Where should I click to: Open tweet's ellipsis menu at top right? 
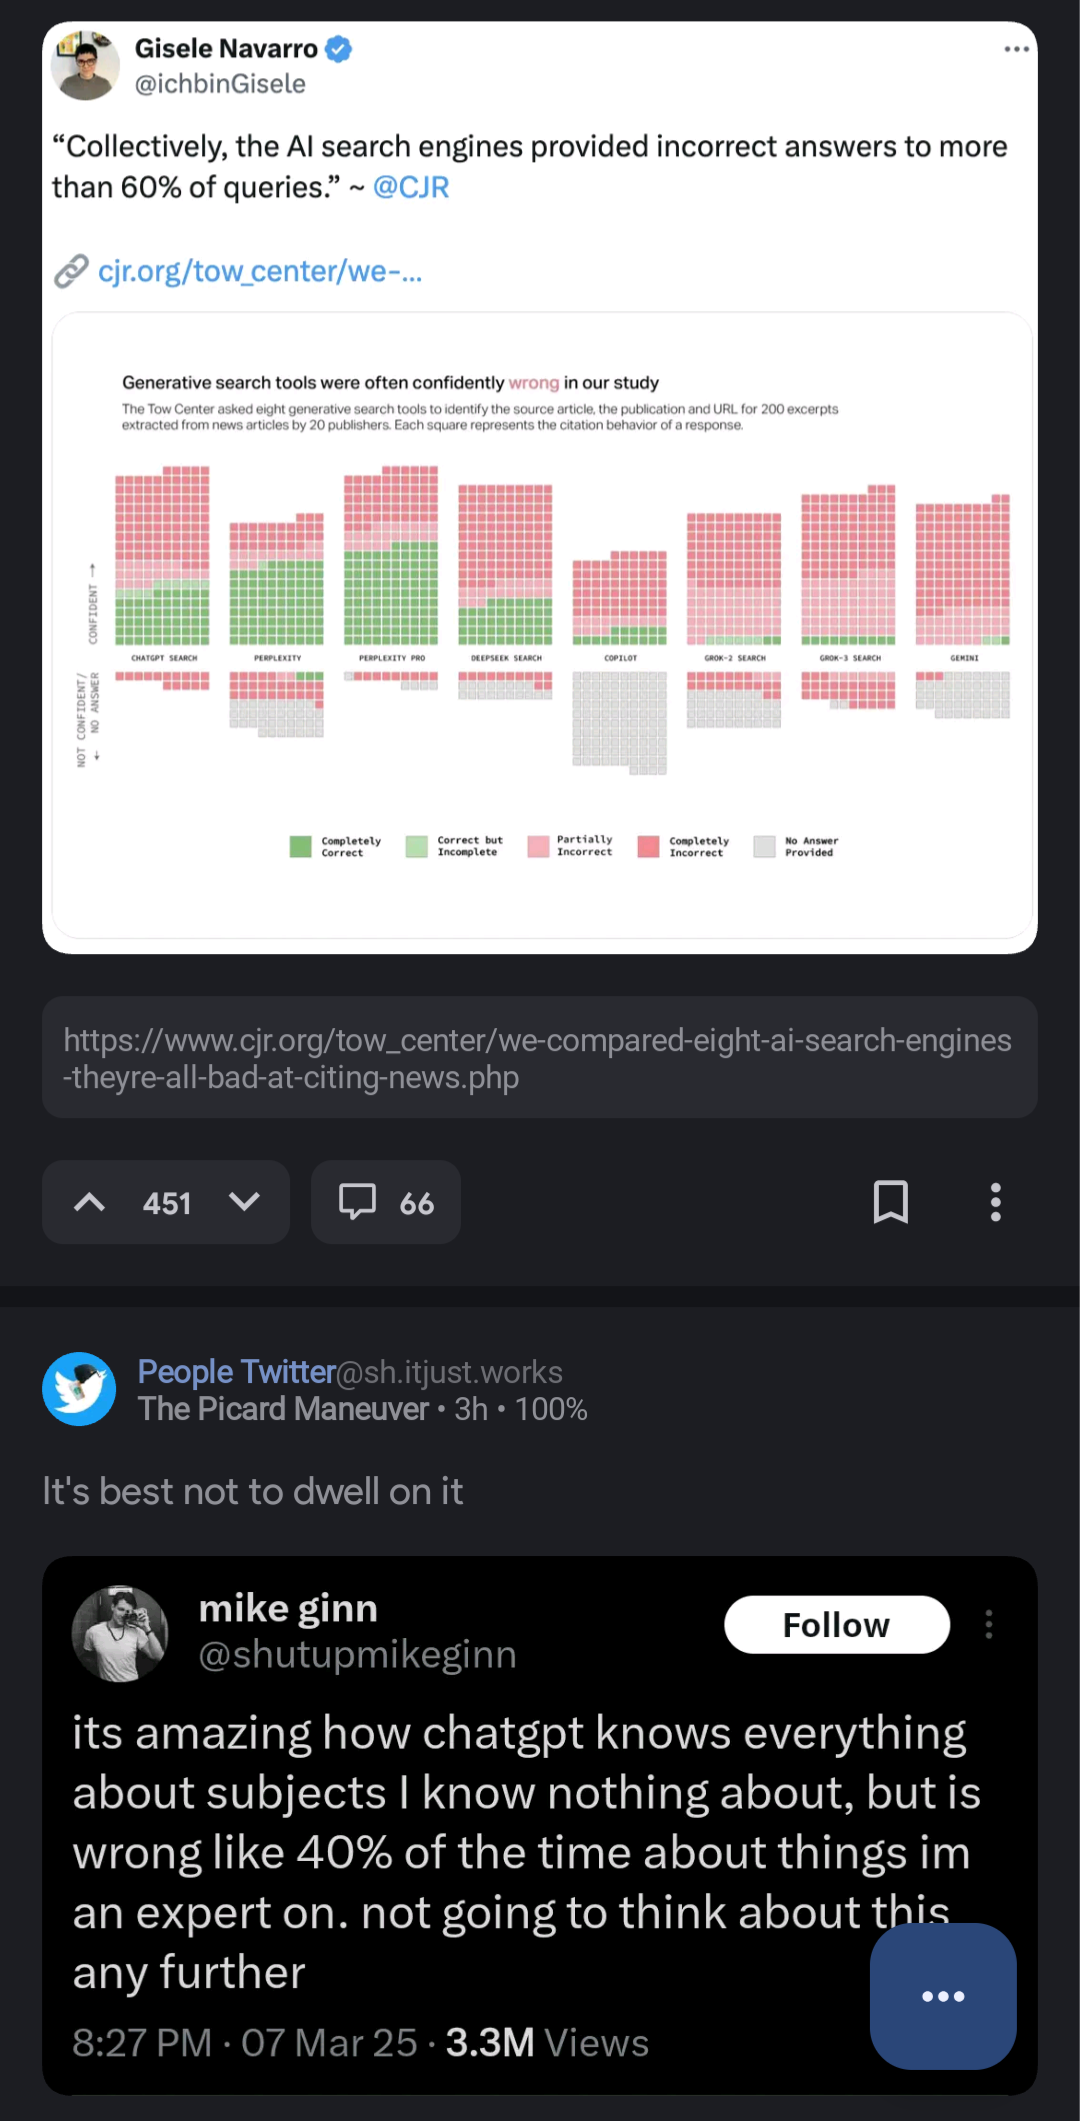pos(1016,49)
